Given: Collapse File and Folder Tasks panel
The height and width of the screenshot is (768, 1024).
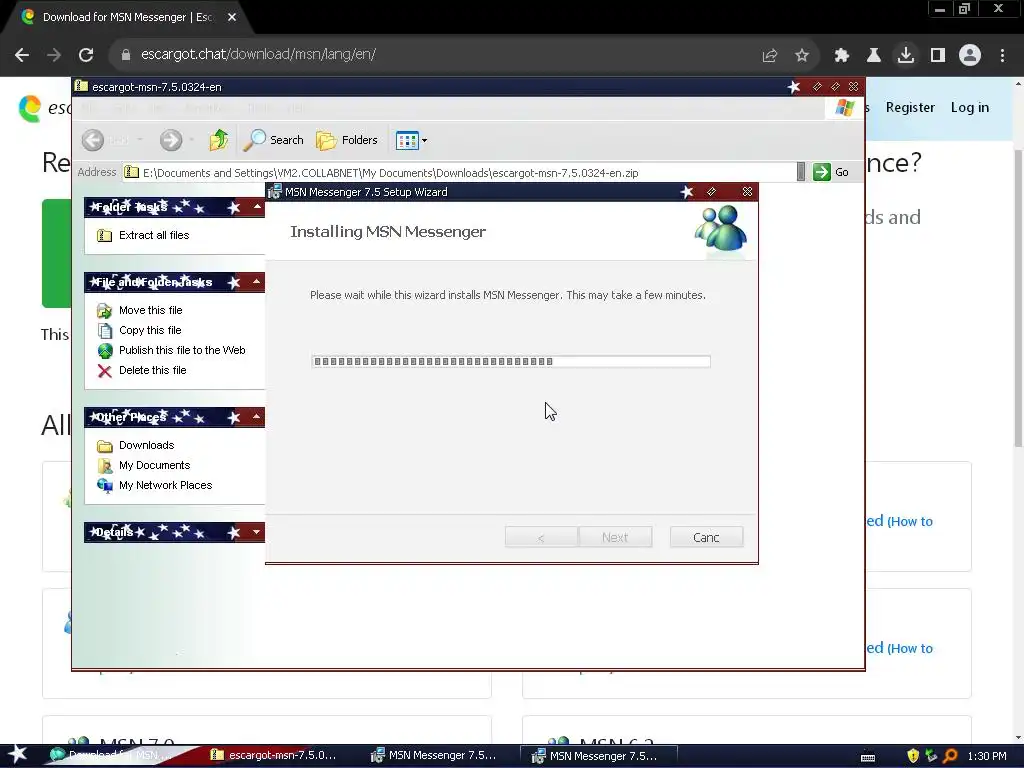Looking at the screenshot, I should pos(257,282).
